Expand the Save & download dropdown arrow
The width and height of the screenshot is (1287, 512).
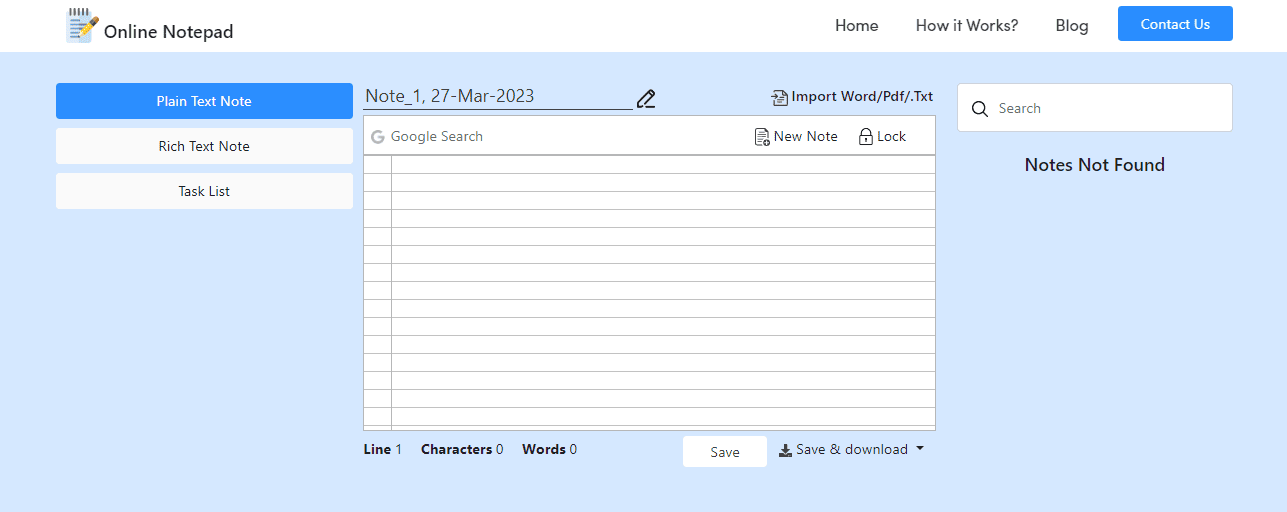(920, 449)
